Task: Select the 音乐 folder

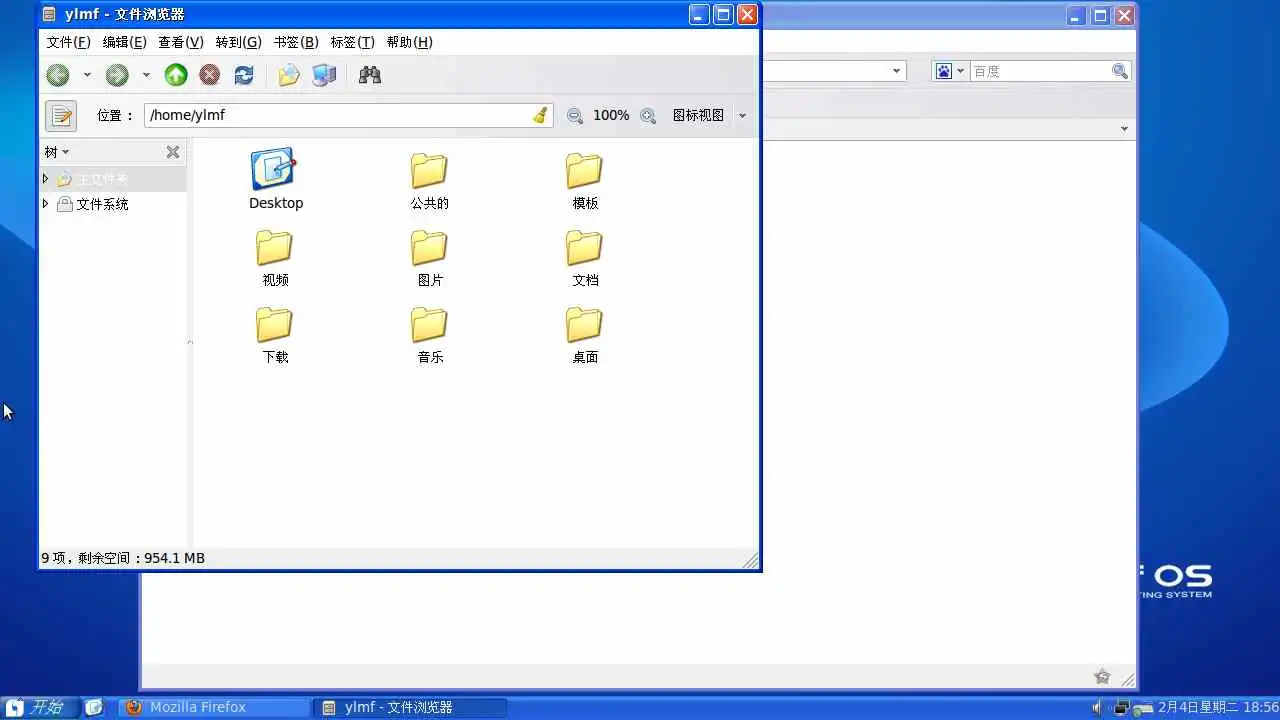Action: point(430,335)
